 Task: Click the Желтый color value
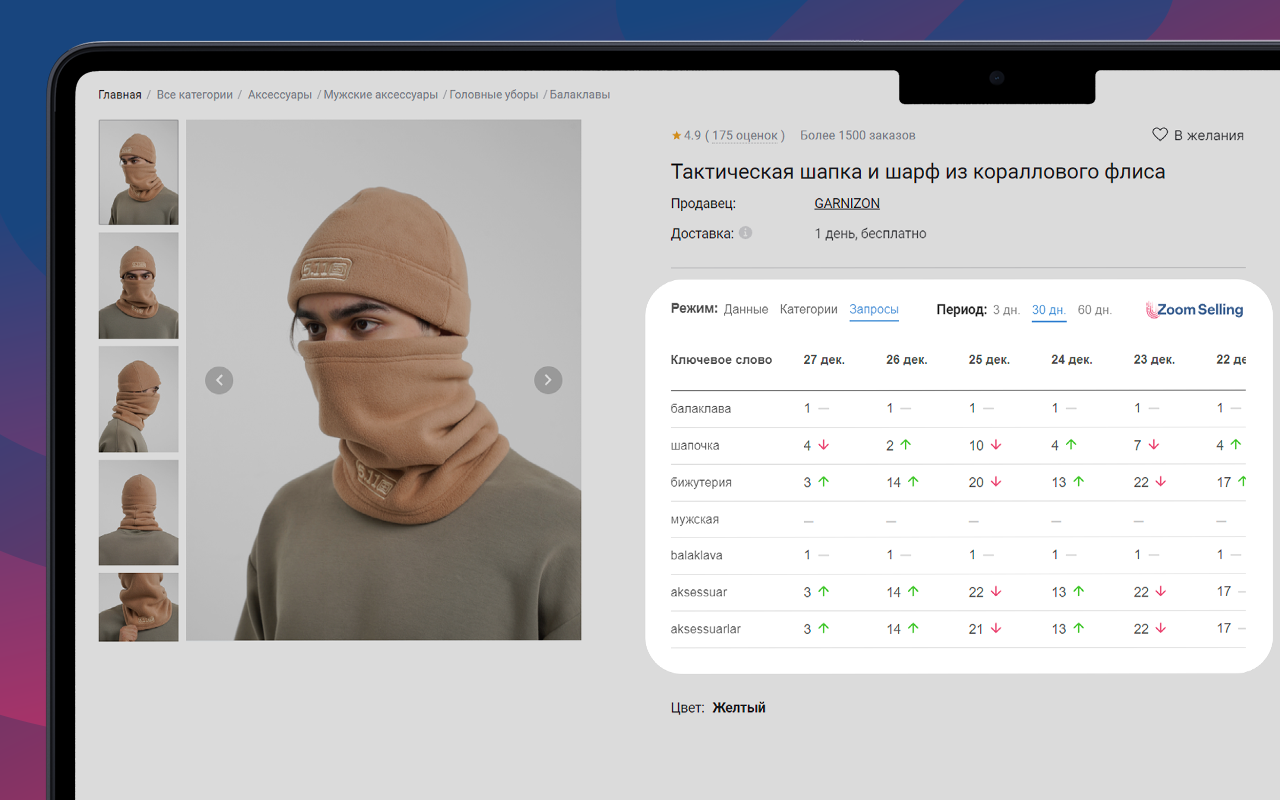(x=739, y=708)
